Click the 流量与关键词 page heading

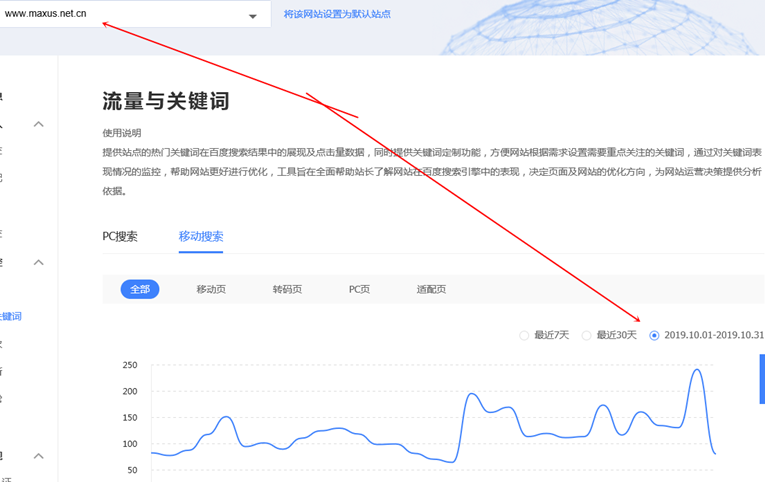[x=166, y=101]
